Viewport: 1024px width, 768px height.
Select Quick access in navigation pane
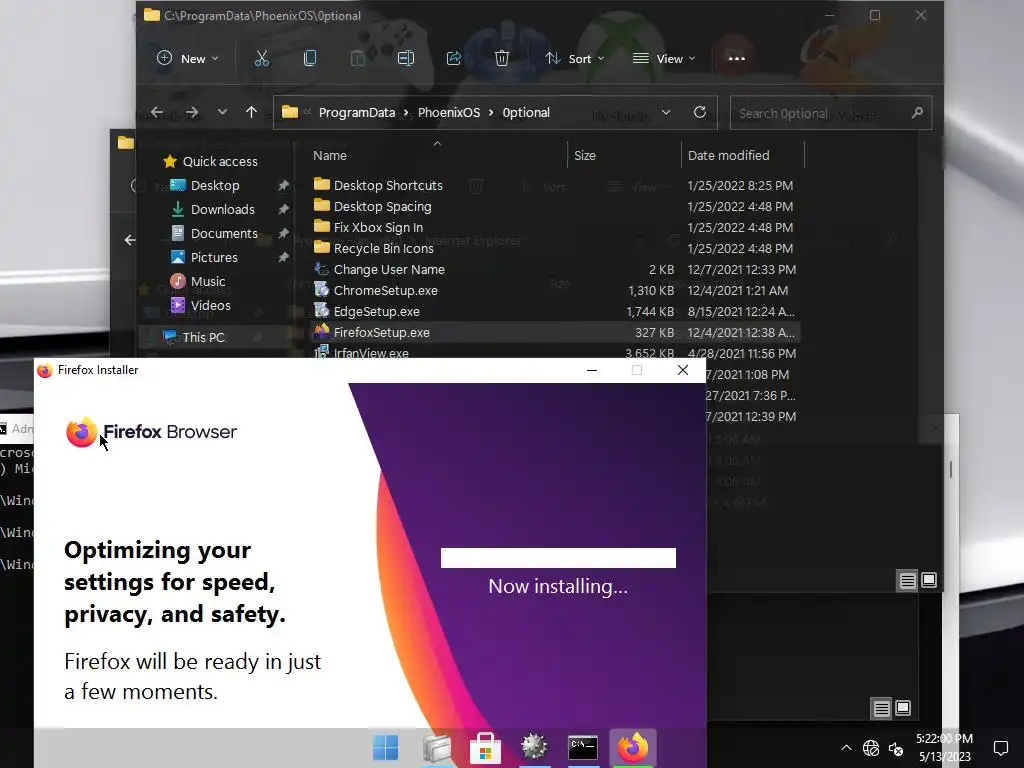coord(220,161)
